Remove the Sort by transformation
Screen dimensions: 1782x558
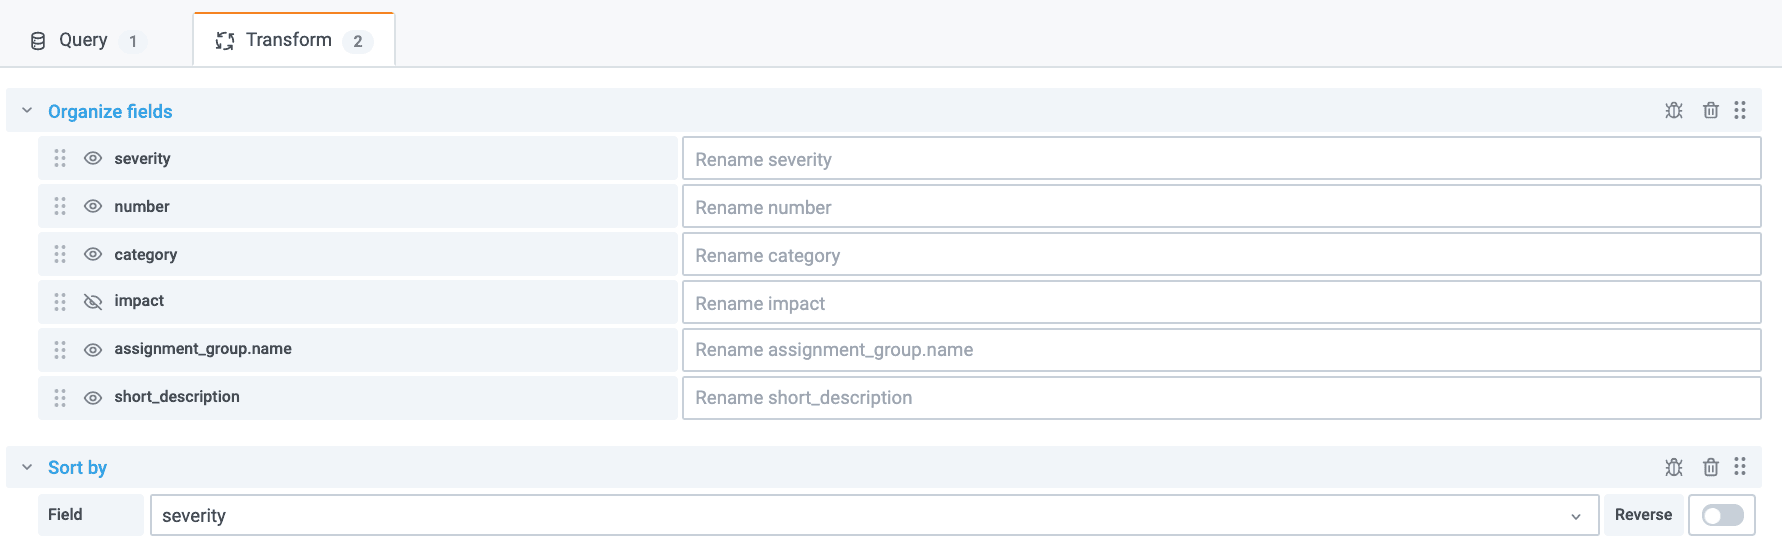click(x=1710, y=467)
